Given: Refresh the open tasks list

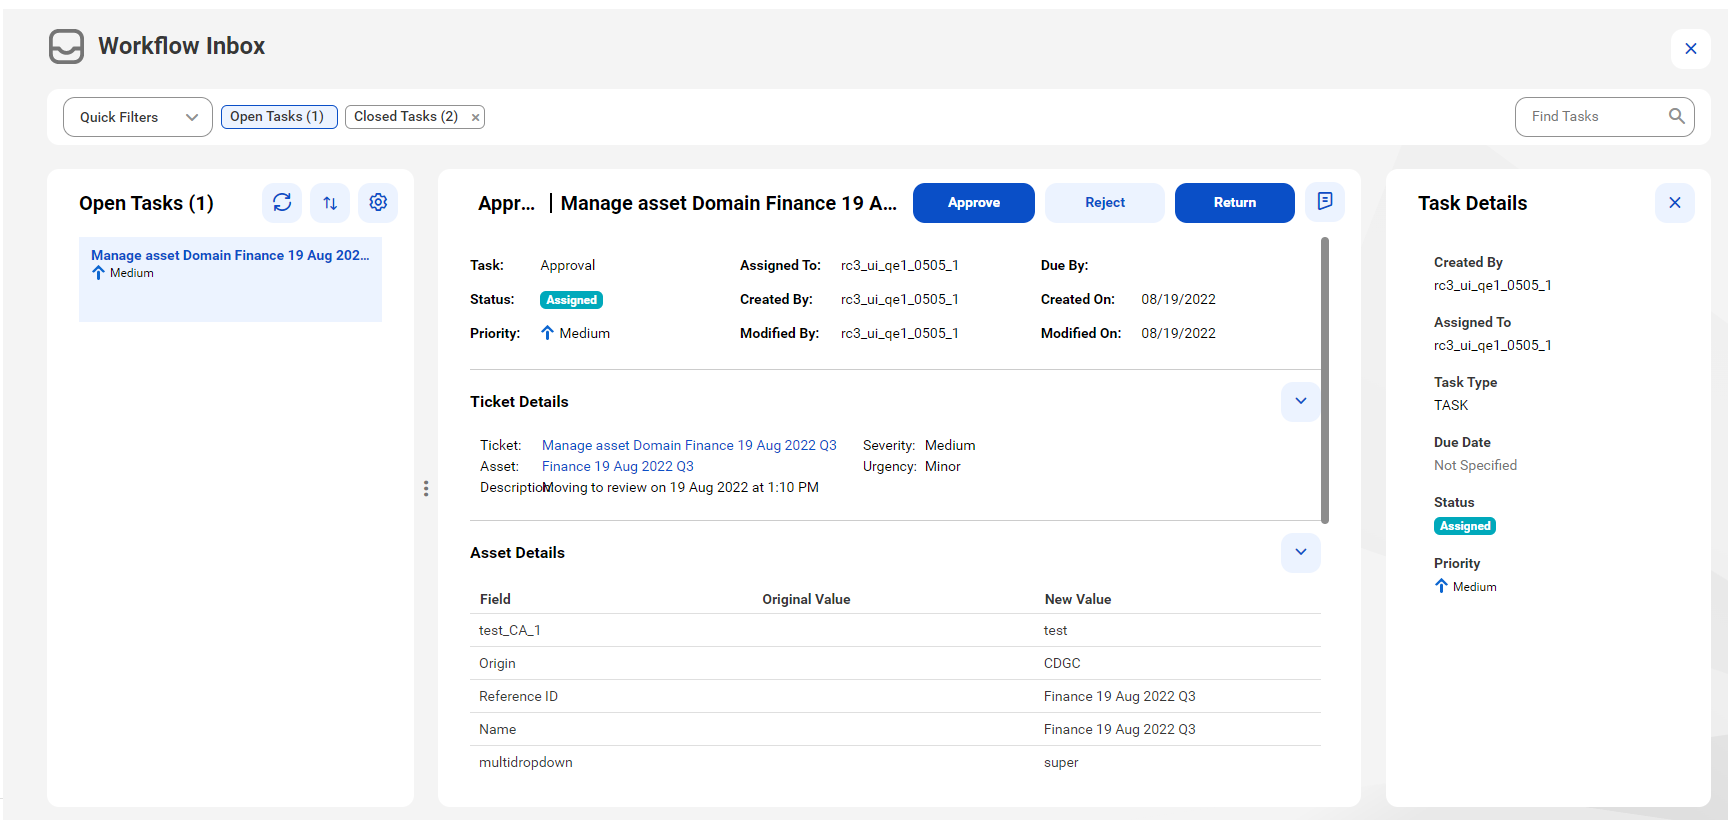Looking at the screenshot, I should (x=282, y=203).
